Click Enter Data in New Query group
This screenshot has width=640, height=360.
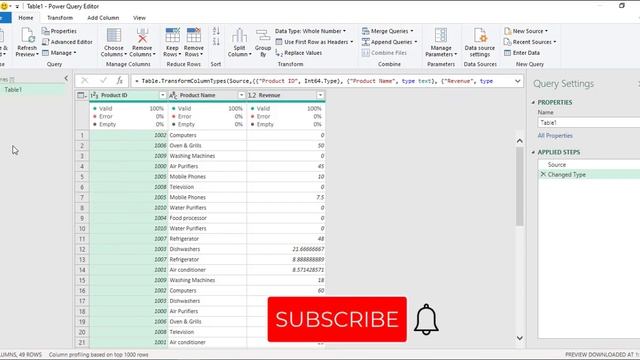tap(522, 53)
